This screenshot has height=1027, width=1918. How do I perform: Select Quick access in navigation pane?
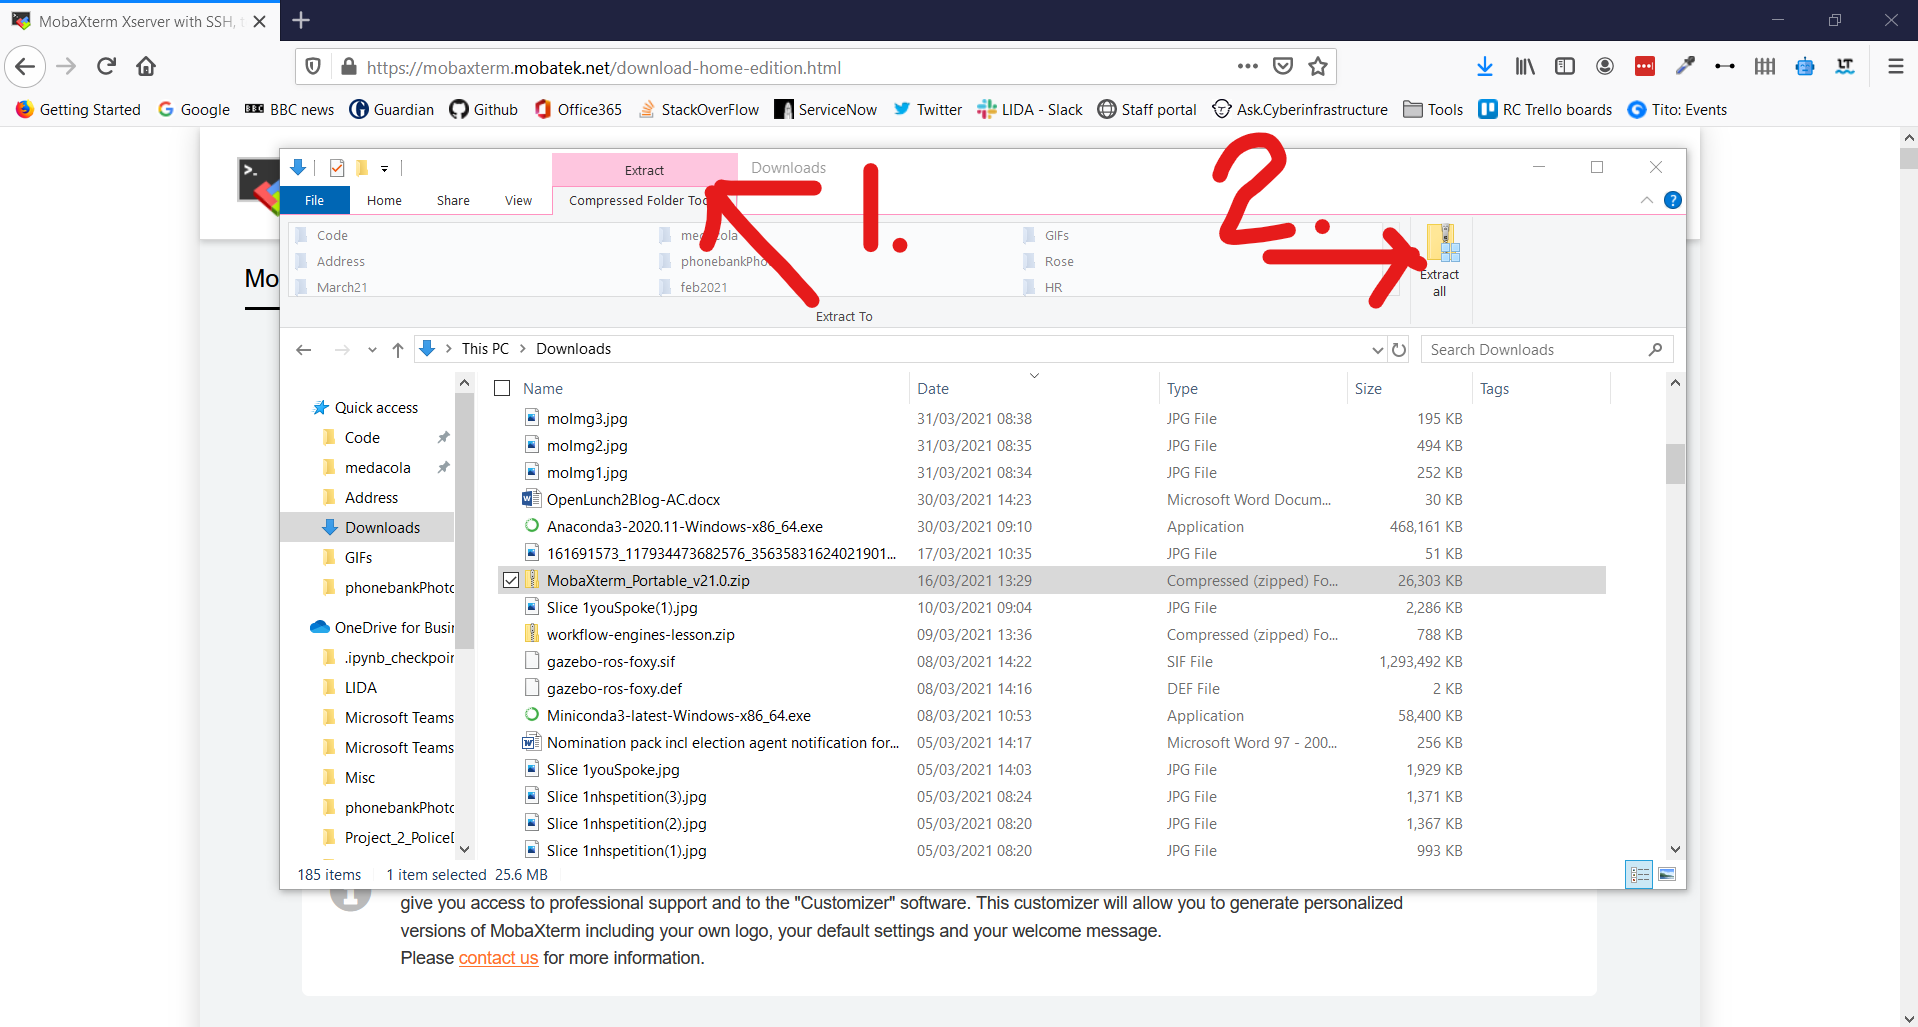(x=376, y=408)
